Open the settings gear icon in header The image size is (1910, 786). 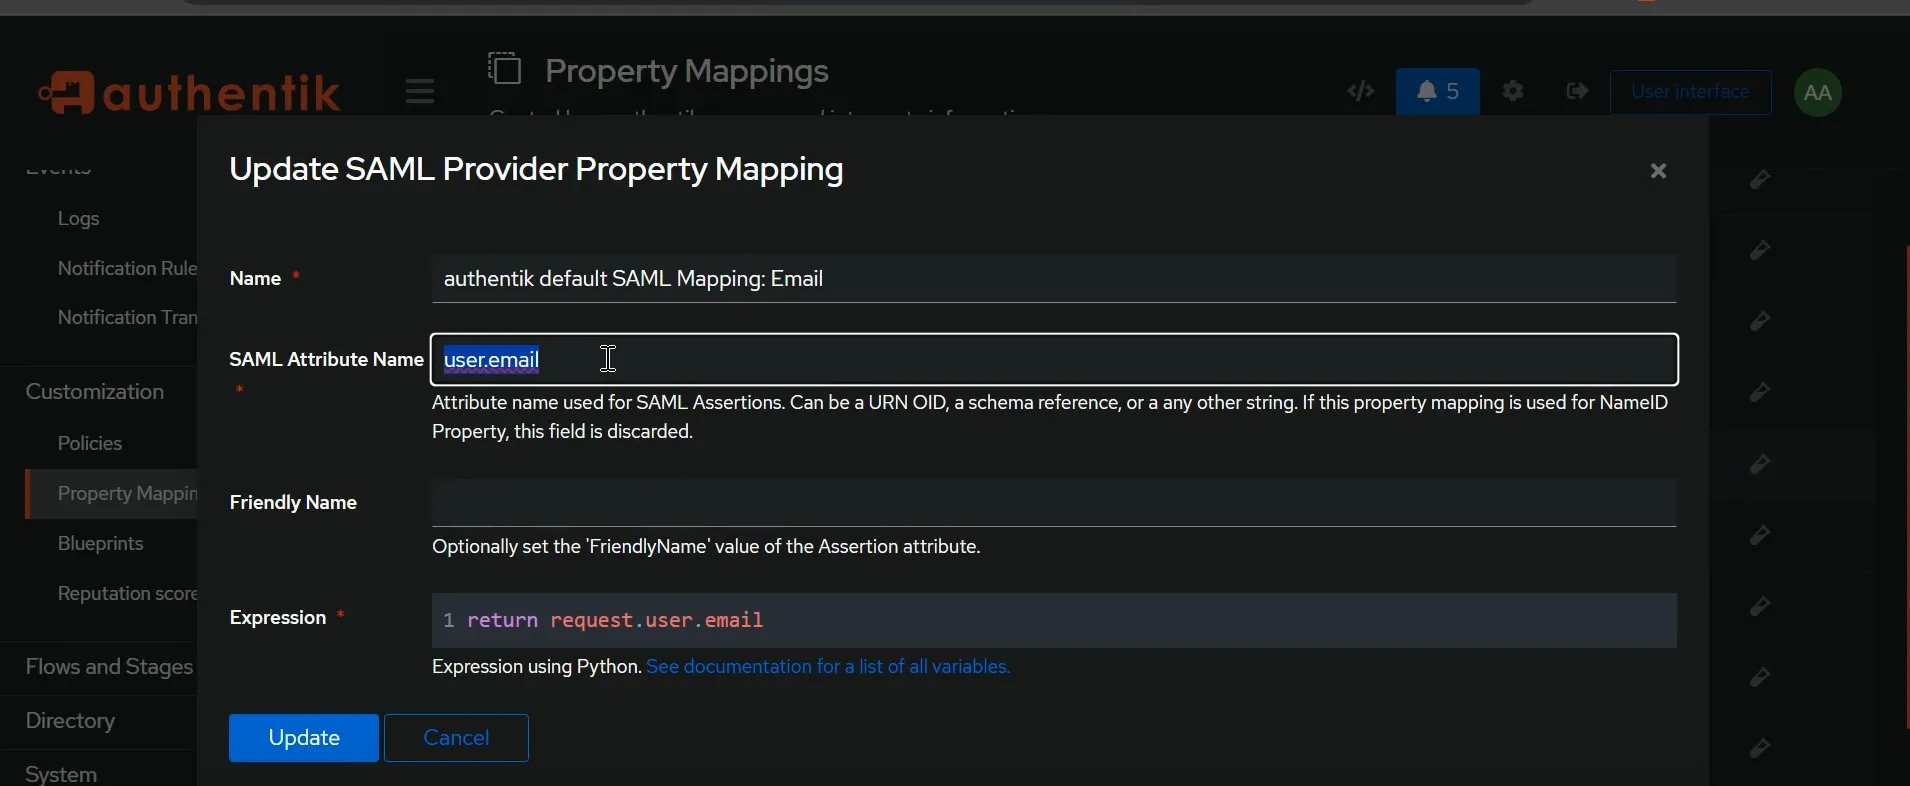1514,92
